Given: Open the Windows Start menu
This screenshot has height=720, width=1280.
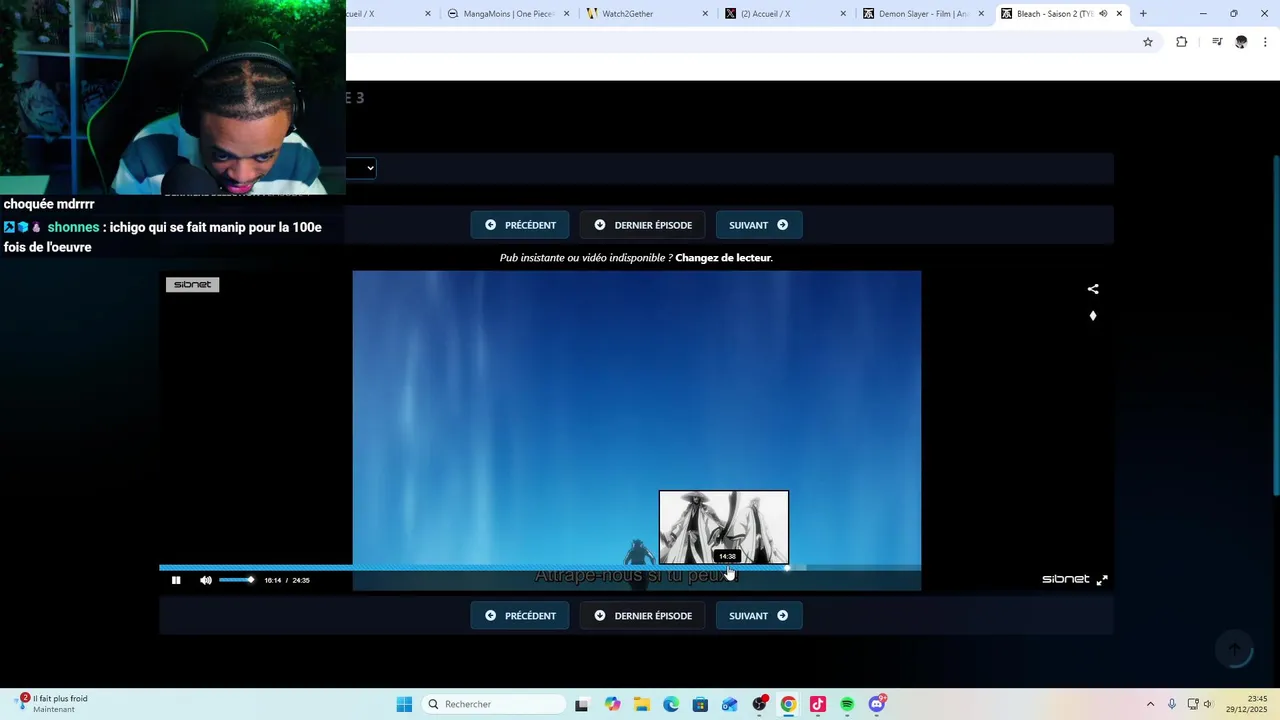Looking at the screenshot, I should 404,704.
